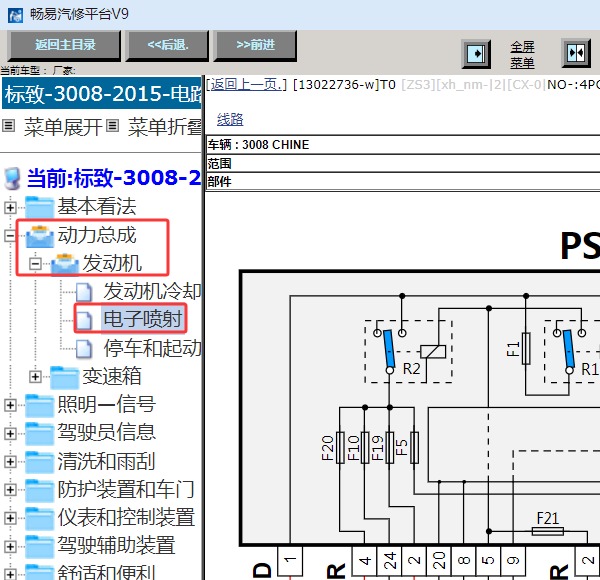
Task: Select the 动力总成 tree item
Action: point(97,235)
